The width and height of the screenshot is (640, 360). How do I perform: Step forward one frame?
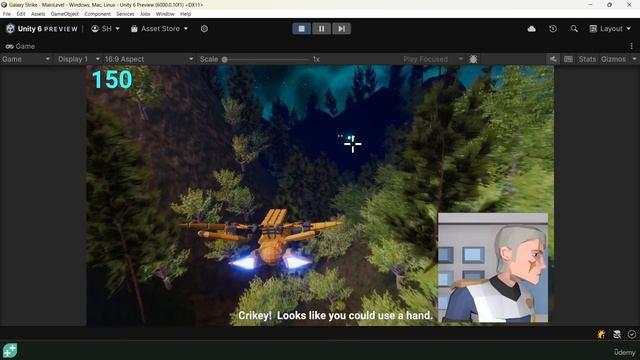(341, 29)
